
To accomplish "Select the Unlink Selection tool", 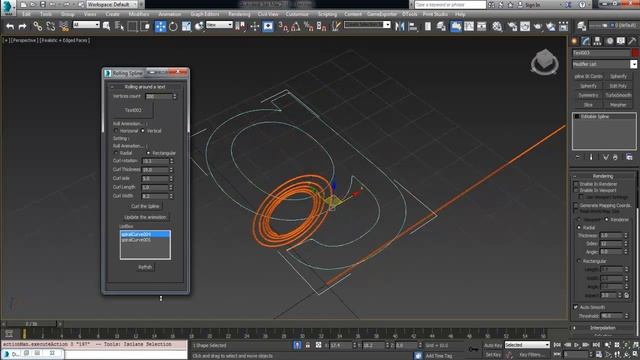I will (x=51, y=27).
